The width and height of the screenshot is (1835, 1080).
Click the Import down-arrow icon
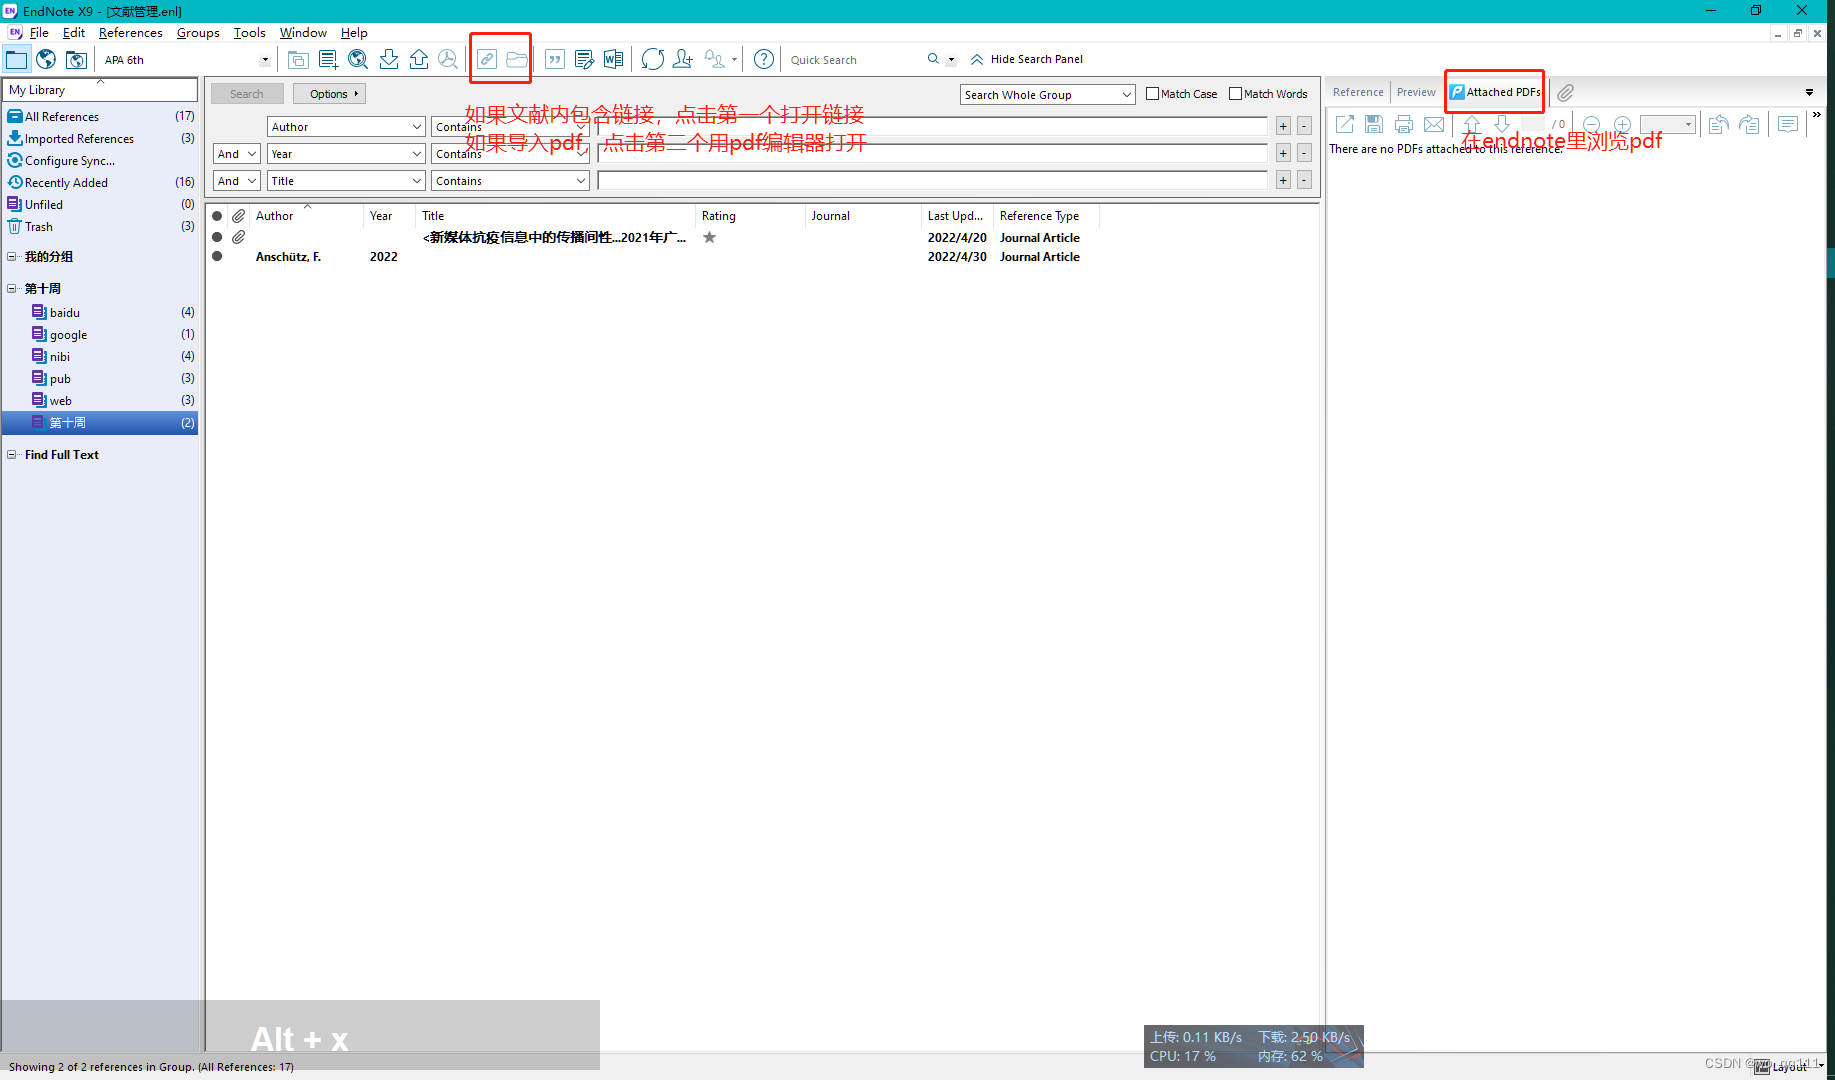click(x=389, y=60)
